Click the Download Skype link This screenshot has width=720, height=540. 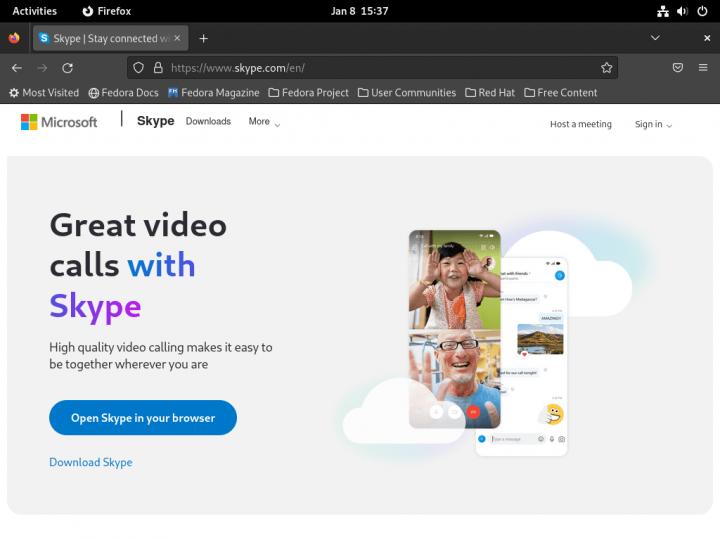(x=91, y=462)
